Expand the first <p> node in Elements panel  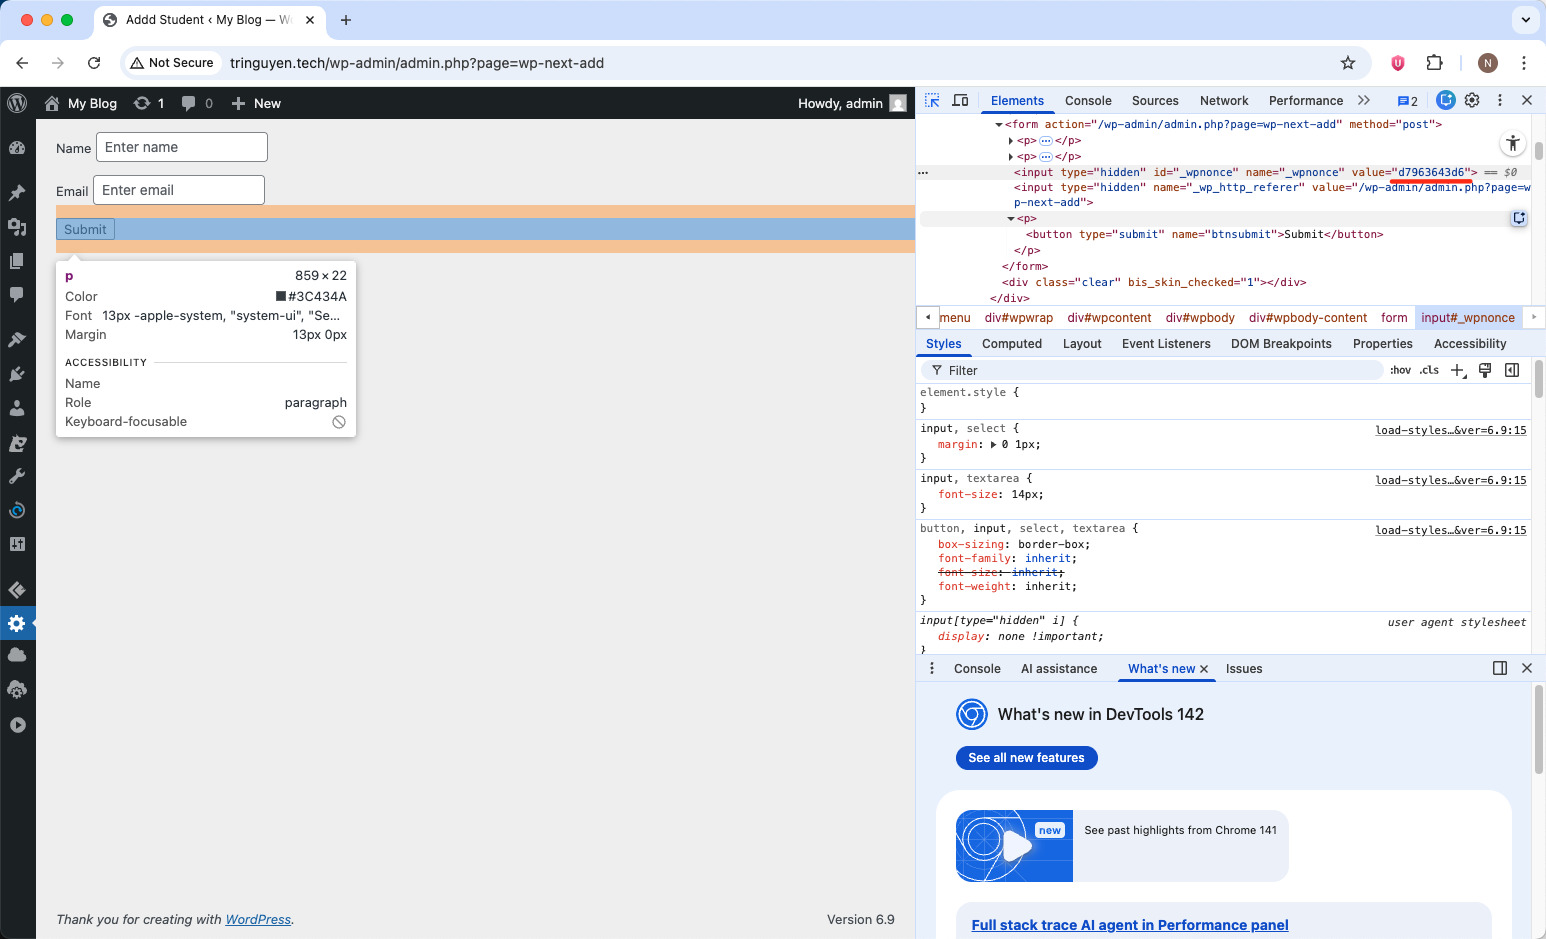(x=1011, y=140)
